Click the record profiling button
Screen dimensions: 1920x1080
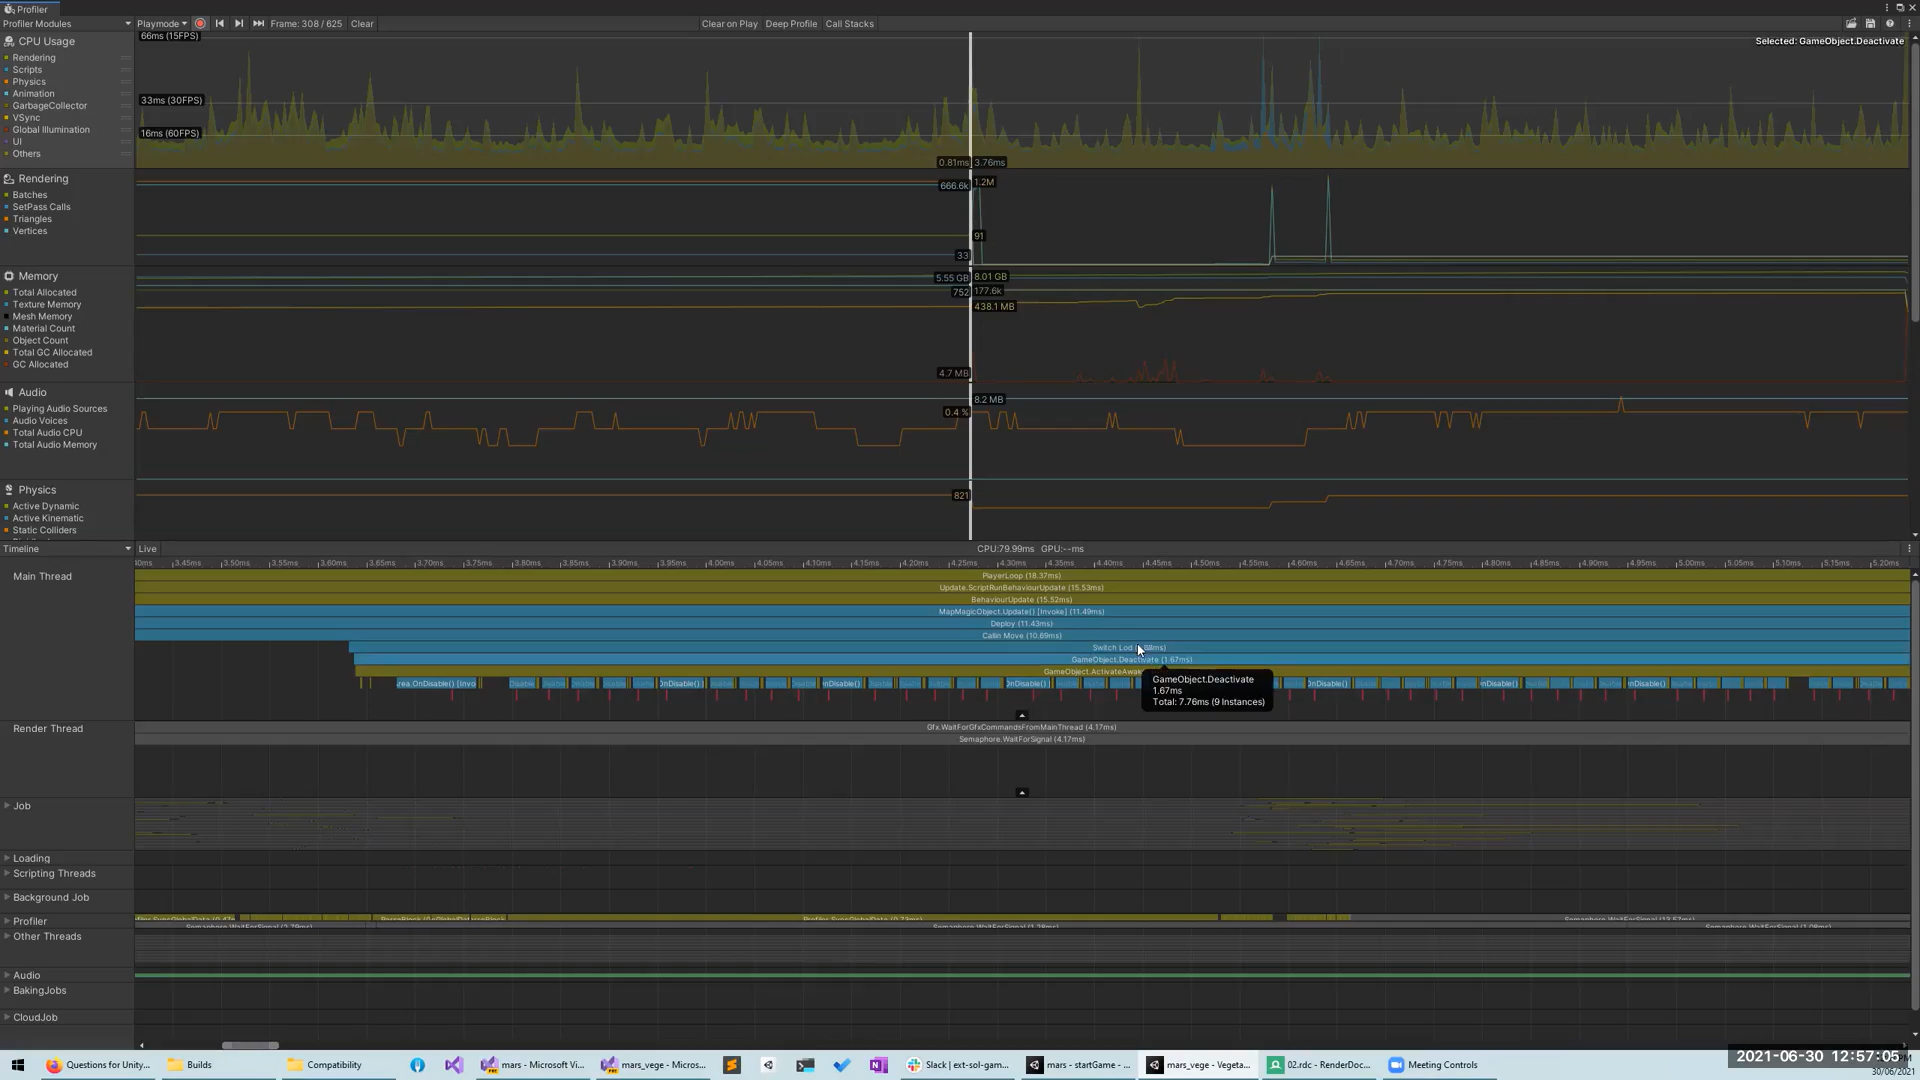coord(200,23)
